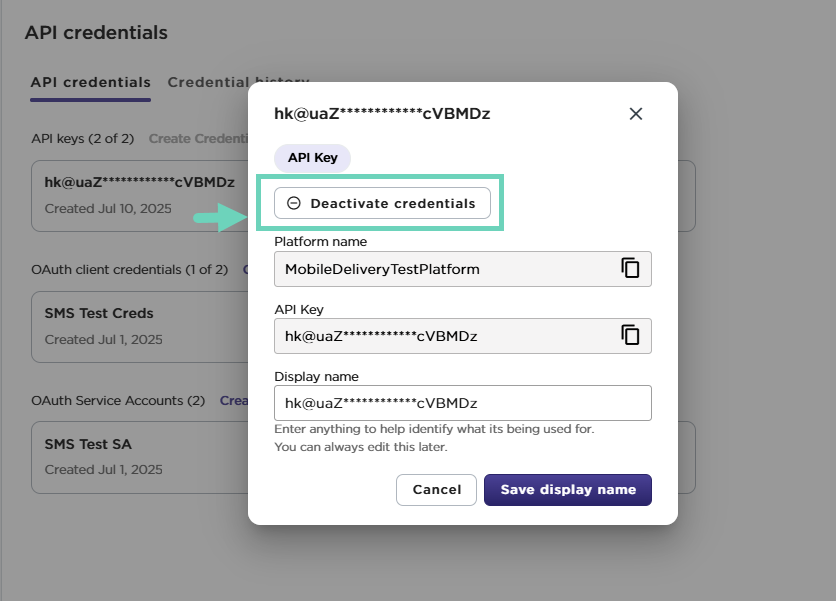836x601 pixels.
Task: Open the hk@uaZ API key card
Action: (140, 196)
